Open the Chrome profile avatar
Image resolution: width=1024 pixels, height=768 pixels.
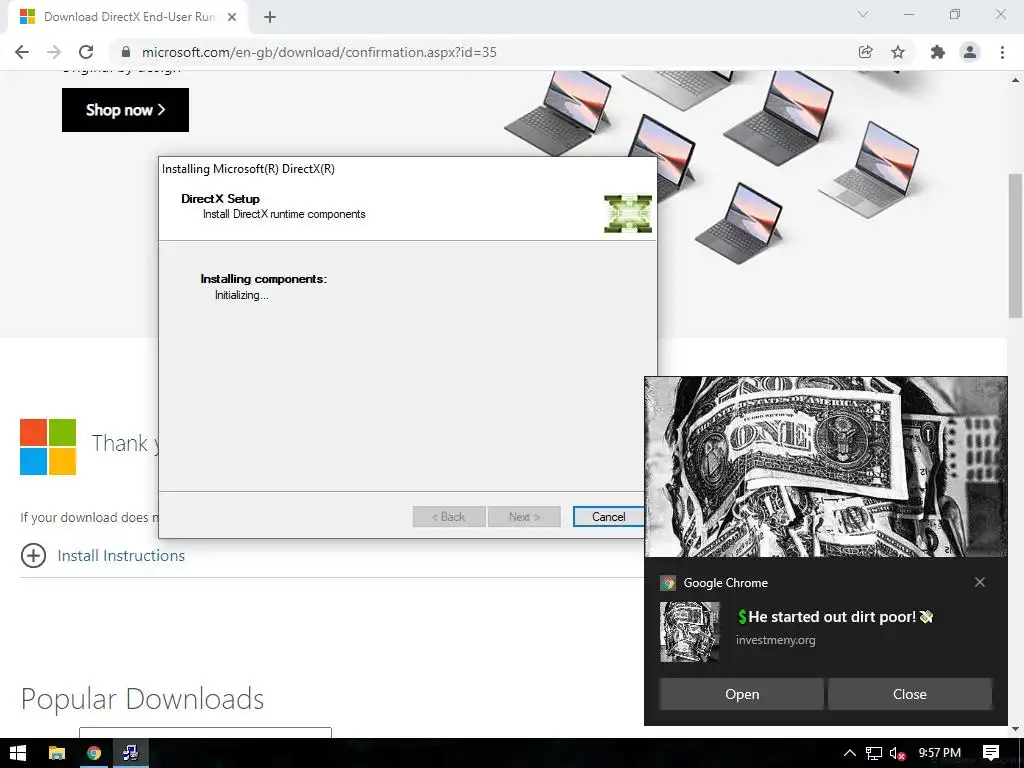[x=970, y=52]
